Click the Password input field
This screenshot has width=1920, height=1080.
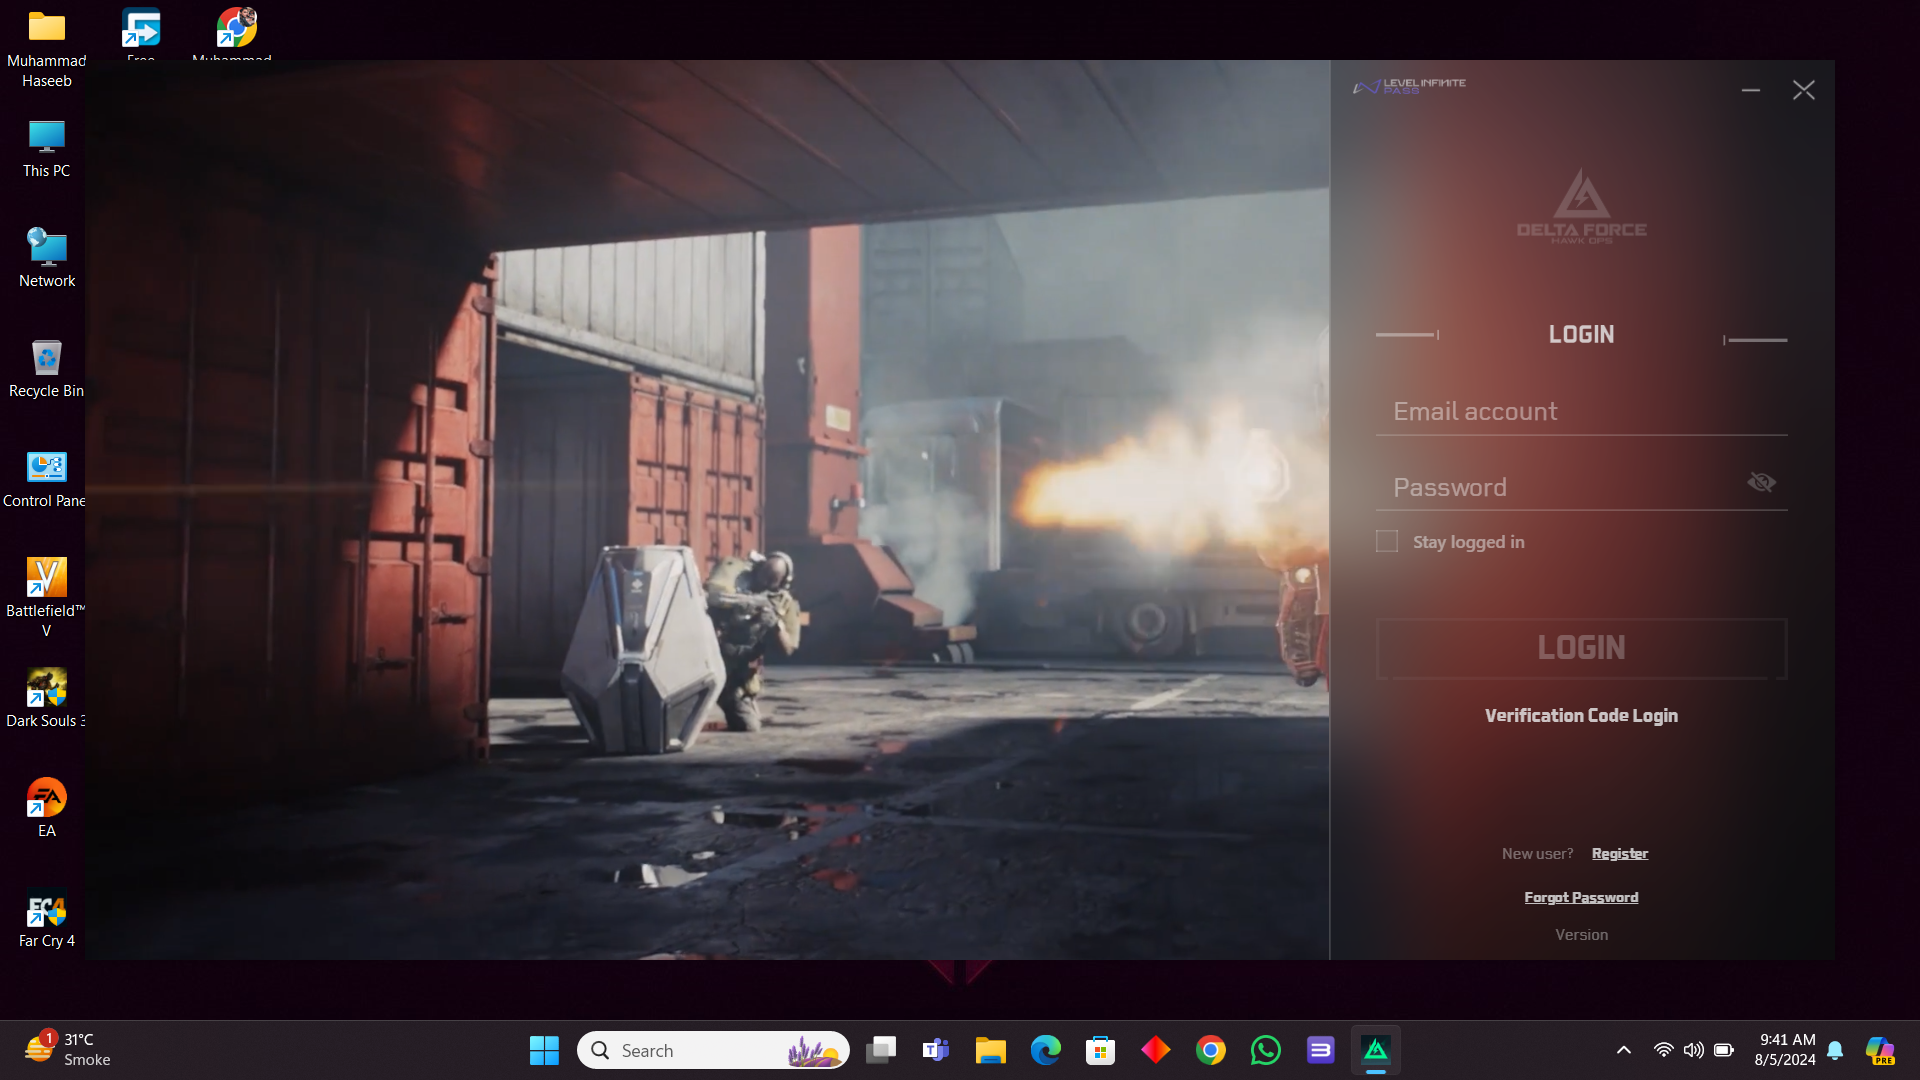(x=1560, y=487)
